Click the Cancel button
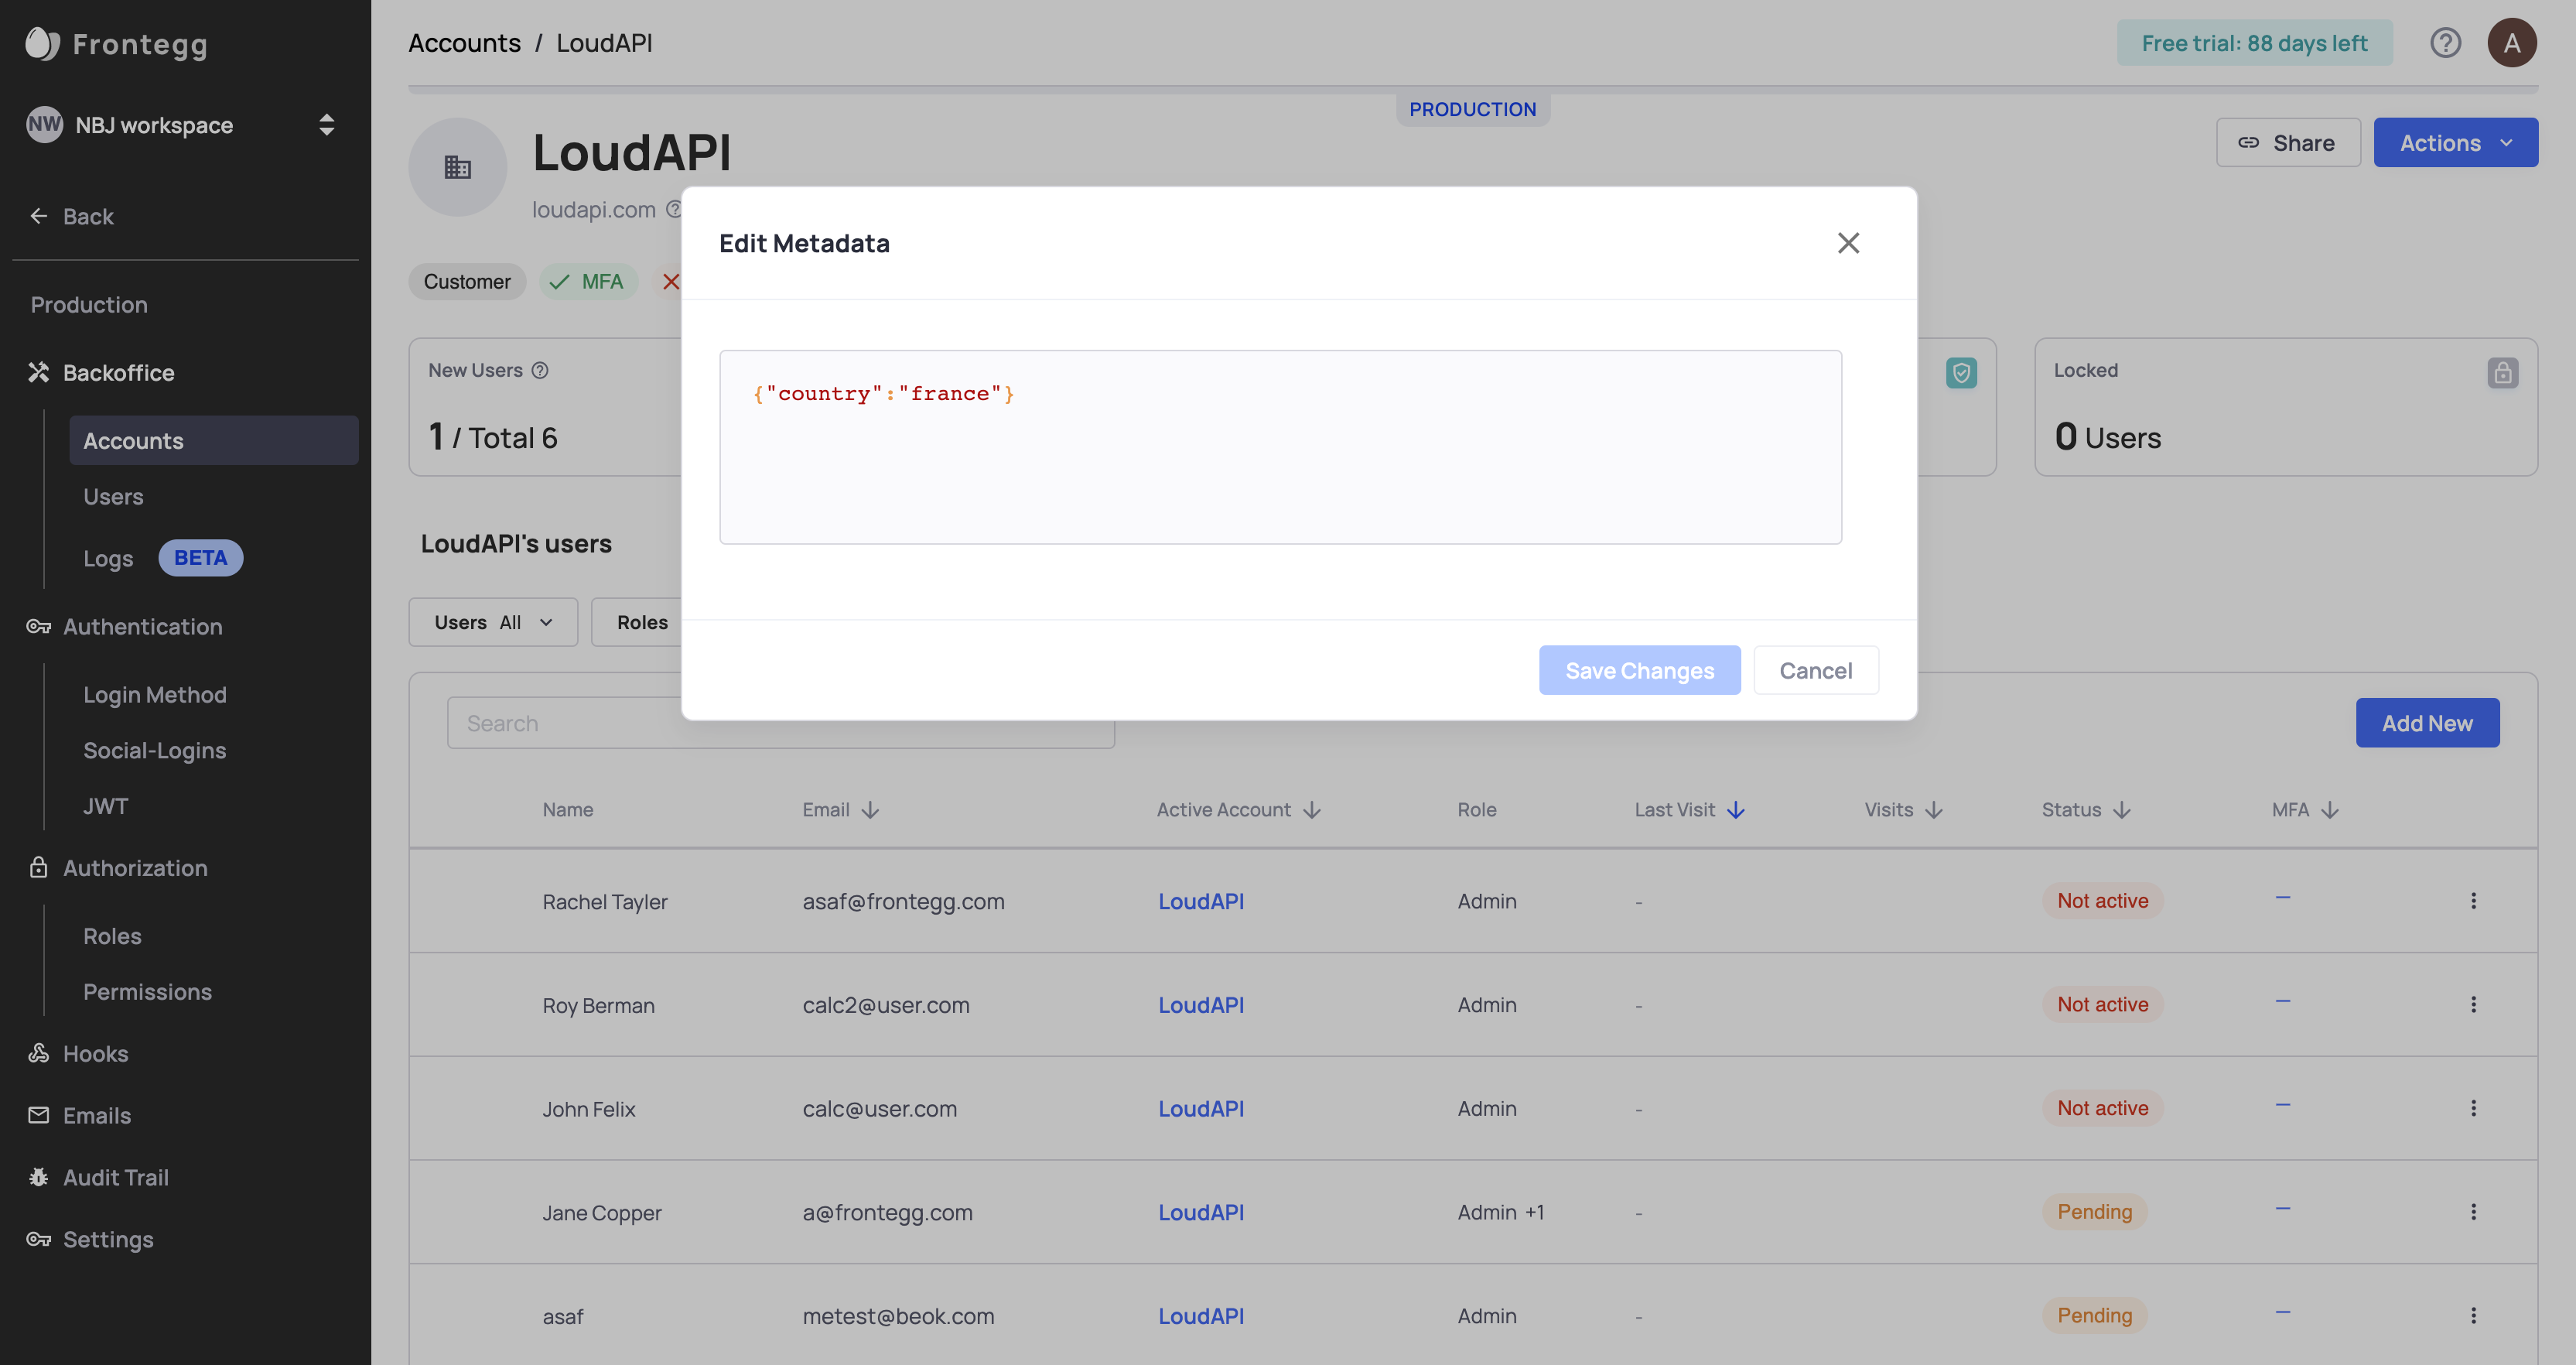2576x1365 pixels. coord(1815,670)
